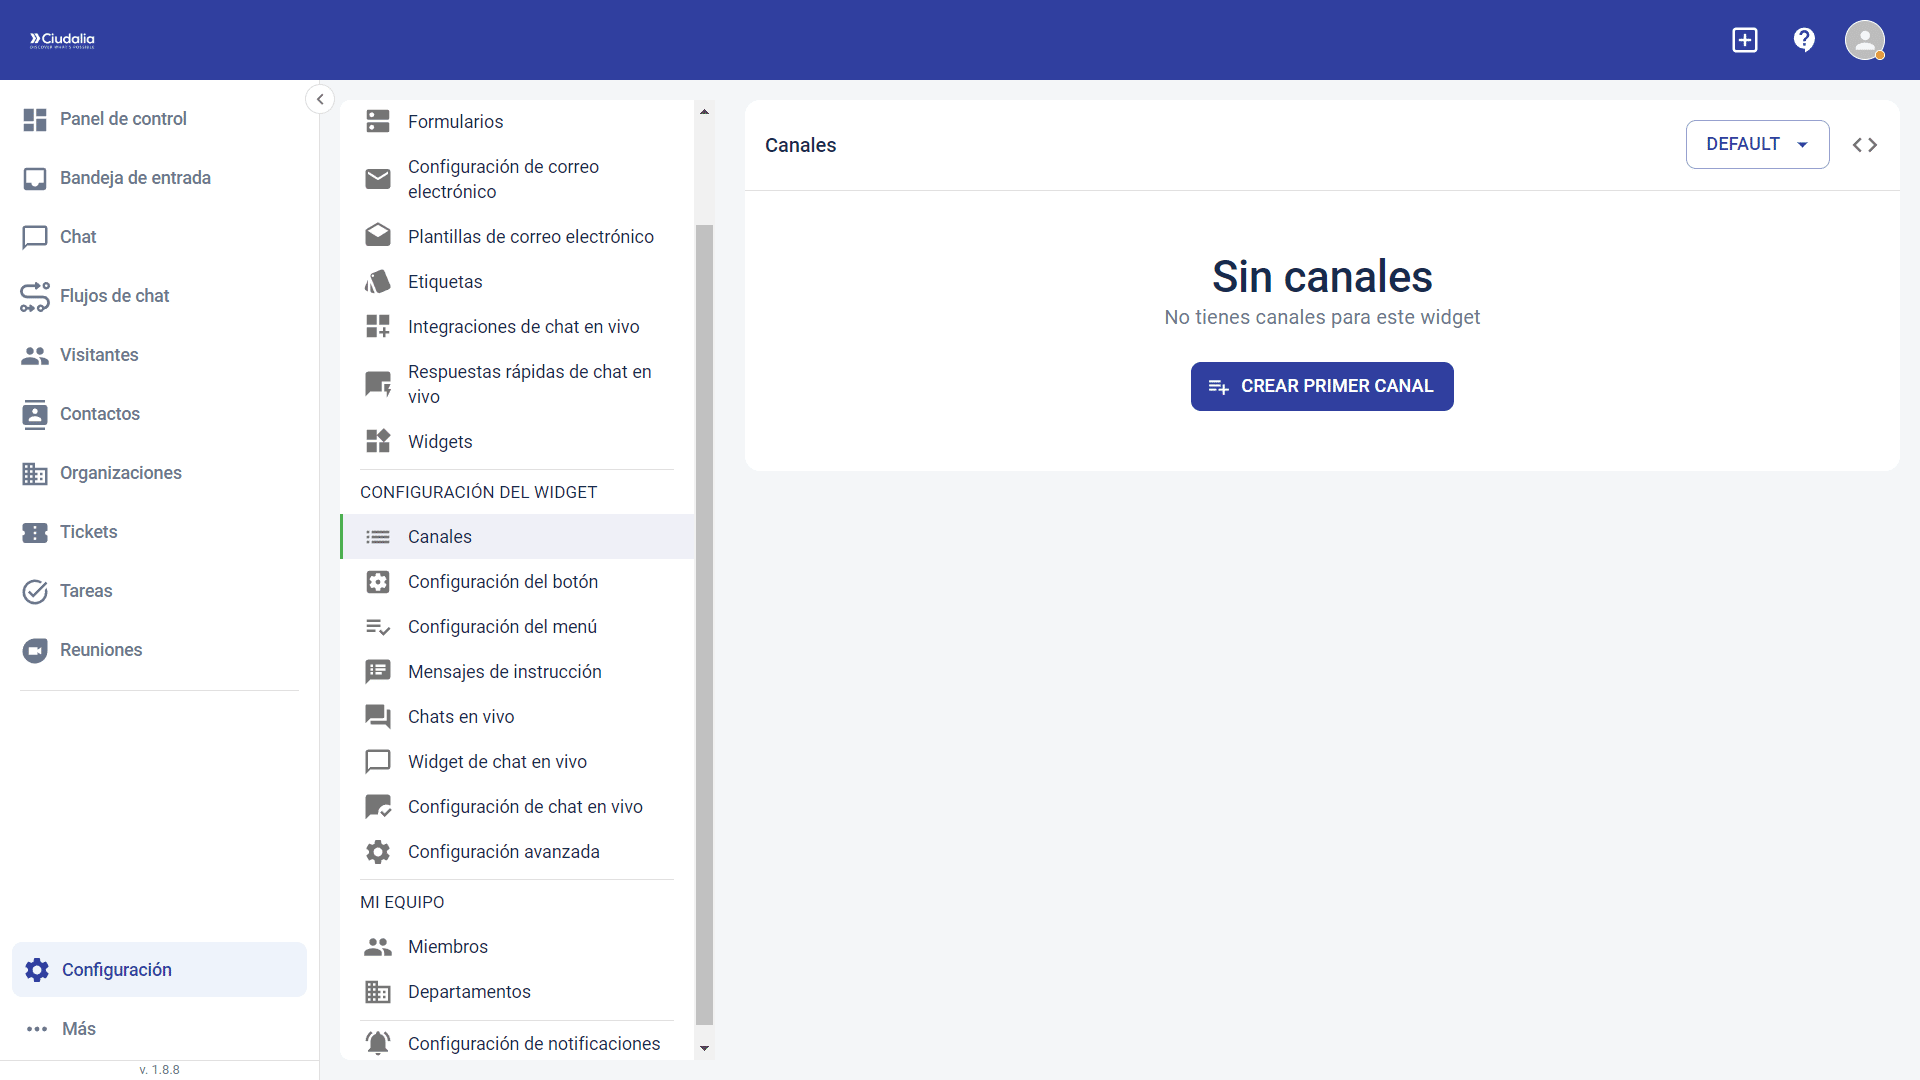Open Configuración del botón settings

[x=502, y=582]
